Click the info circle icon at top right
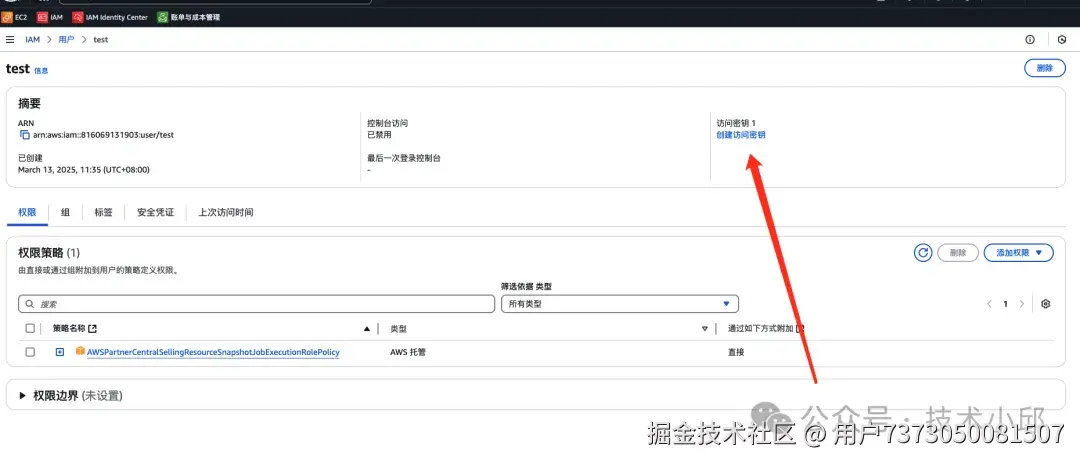1080x463 pixels. click(x=1030, y=39)
